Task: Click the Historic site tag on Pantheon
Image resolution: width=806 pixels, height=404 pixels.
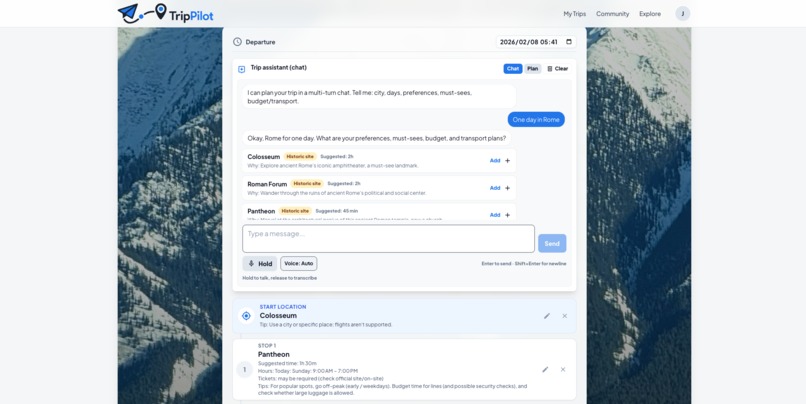Action: point(296,211)
